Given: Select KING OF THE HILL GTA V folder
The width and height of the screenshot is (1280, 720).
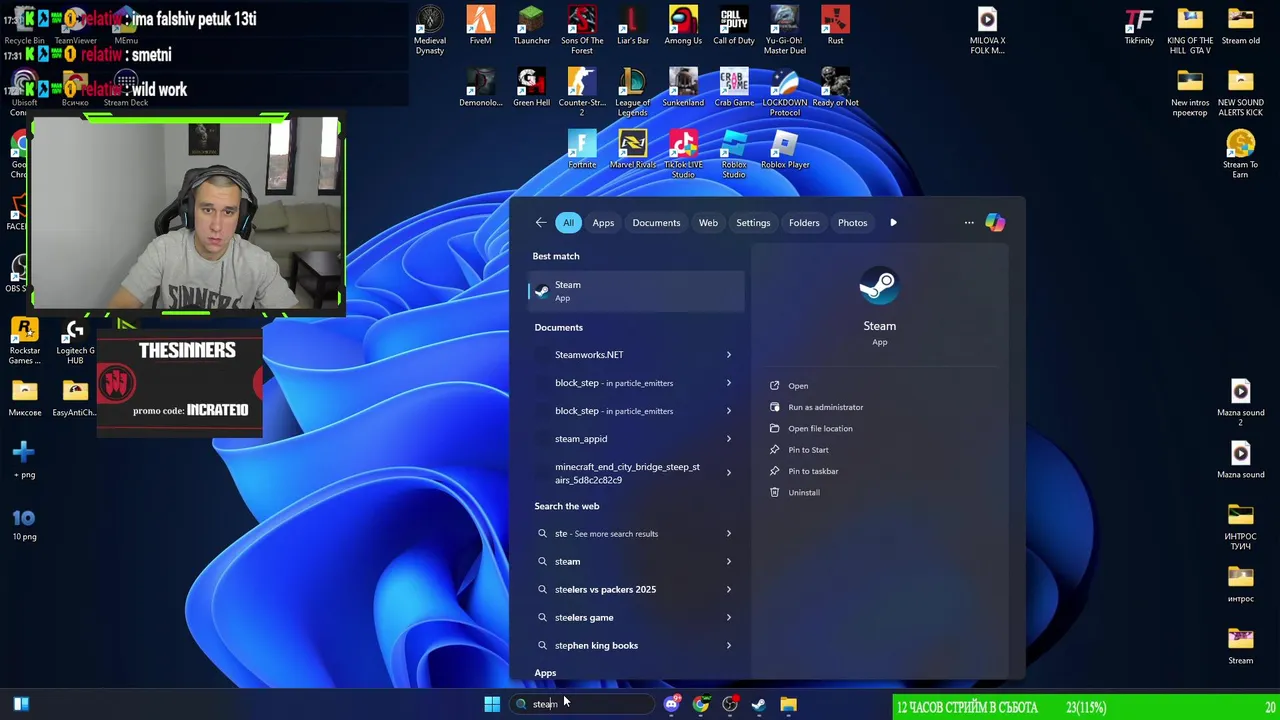Looking at the screenshot, I should (1190, 30).
